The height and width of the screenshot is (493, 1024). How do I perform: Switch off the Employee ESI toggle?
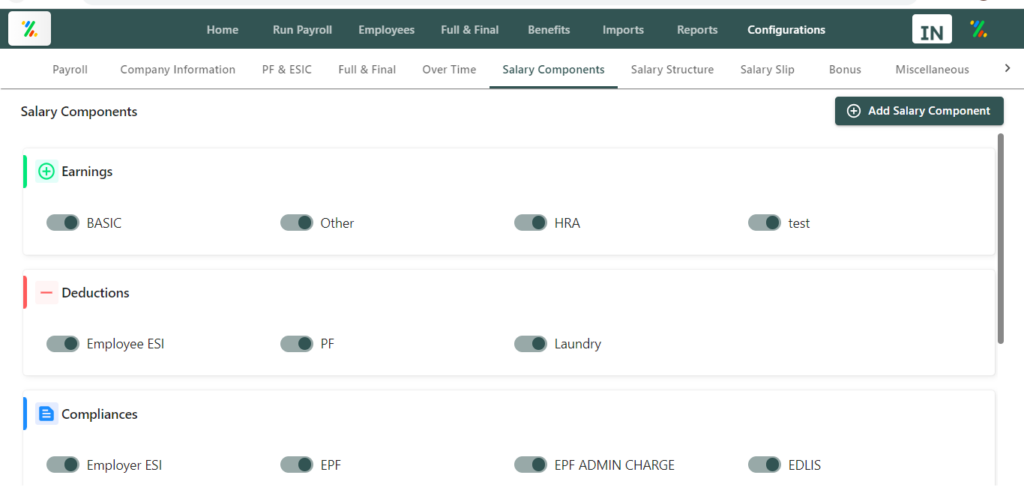[63, 343]
